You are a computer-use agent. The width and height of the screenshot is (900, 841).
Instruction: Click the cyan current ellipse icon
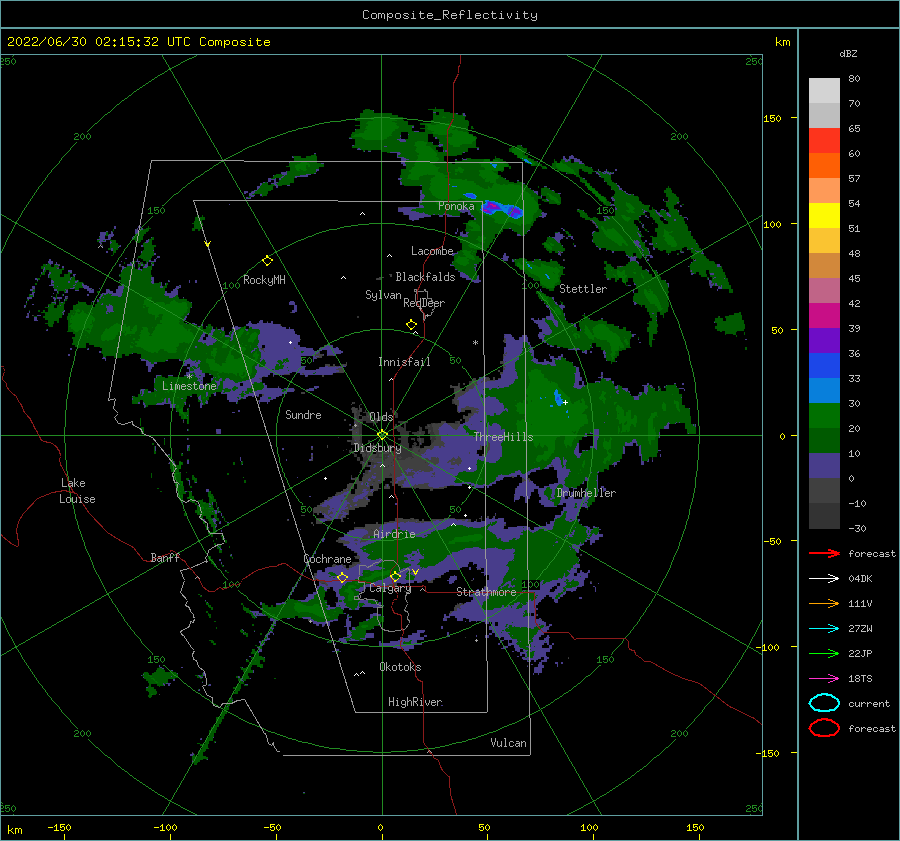tap(824, 703)
